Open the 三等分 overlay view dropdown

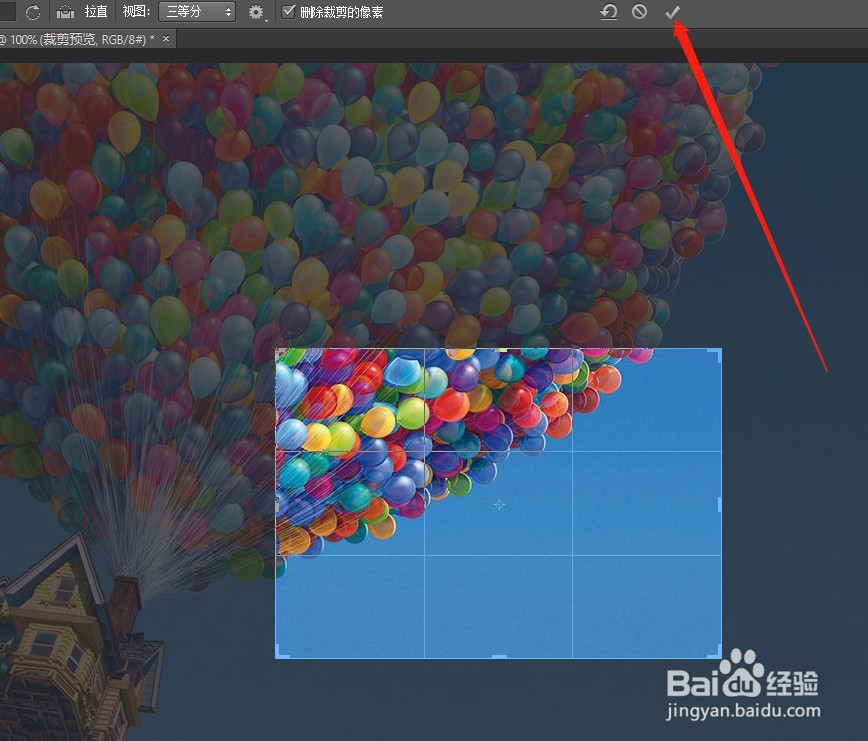pyautogui.click(x=197, y=12)
